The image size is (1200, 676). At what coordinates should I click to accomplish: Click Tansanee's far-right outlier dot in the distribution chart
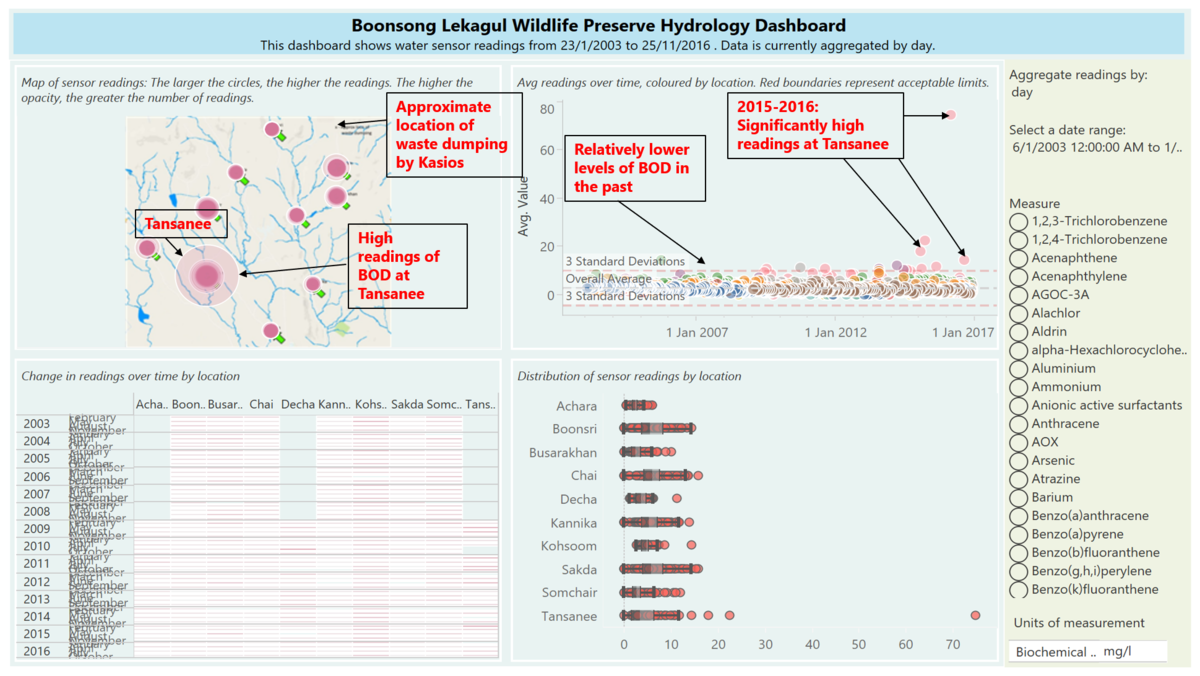[x=975, y=615]
